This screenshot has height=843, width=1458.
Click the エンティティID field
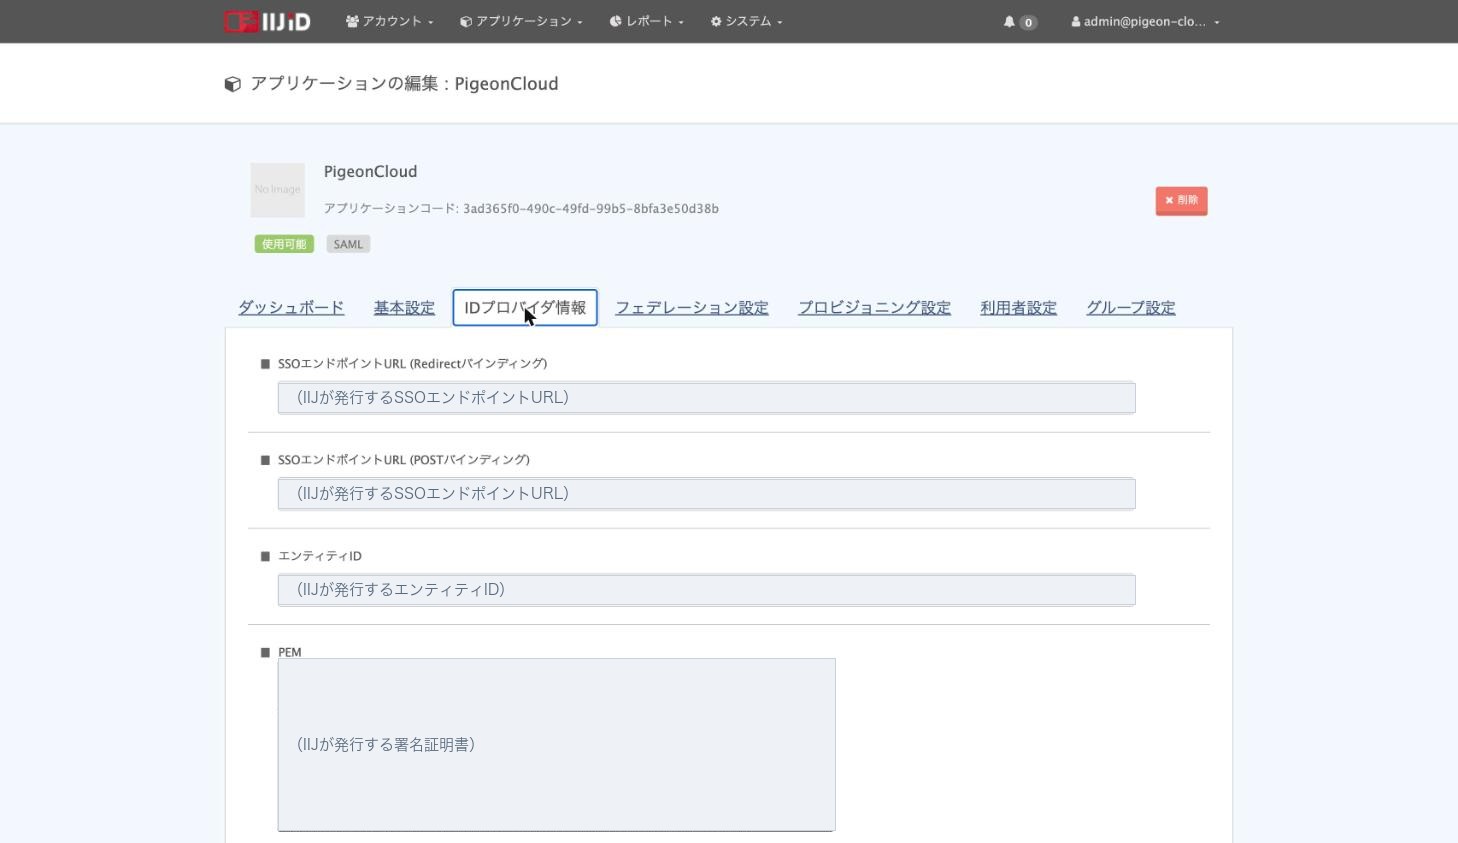pyautogui.click(x=706, y=589)
